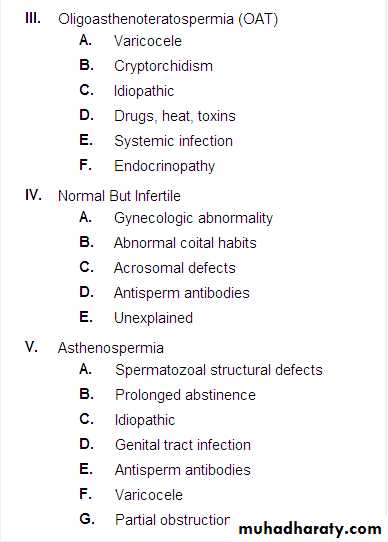Select the Acrosomal defects item
This screenshot has height=542, width=388.
click(175, 268)
